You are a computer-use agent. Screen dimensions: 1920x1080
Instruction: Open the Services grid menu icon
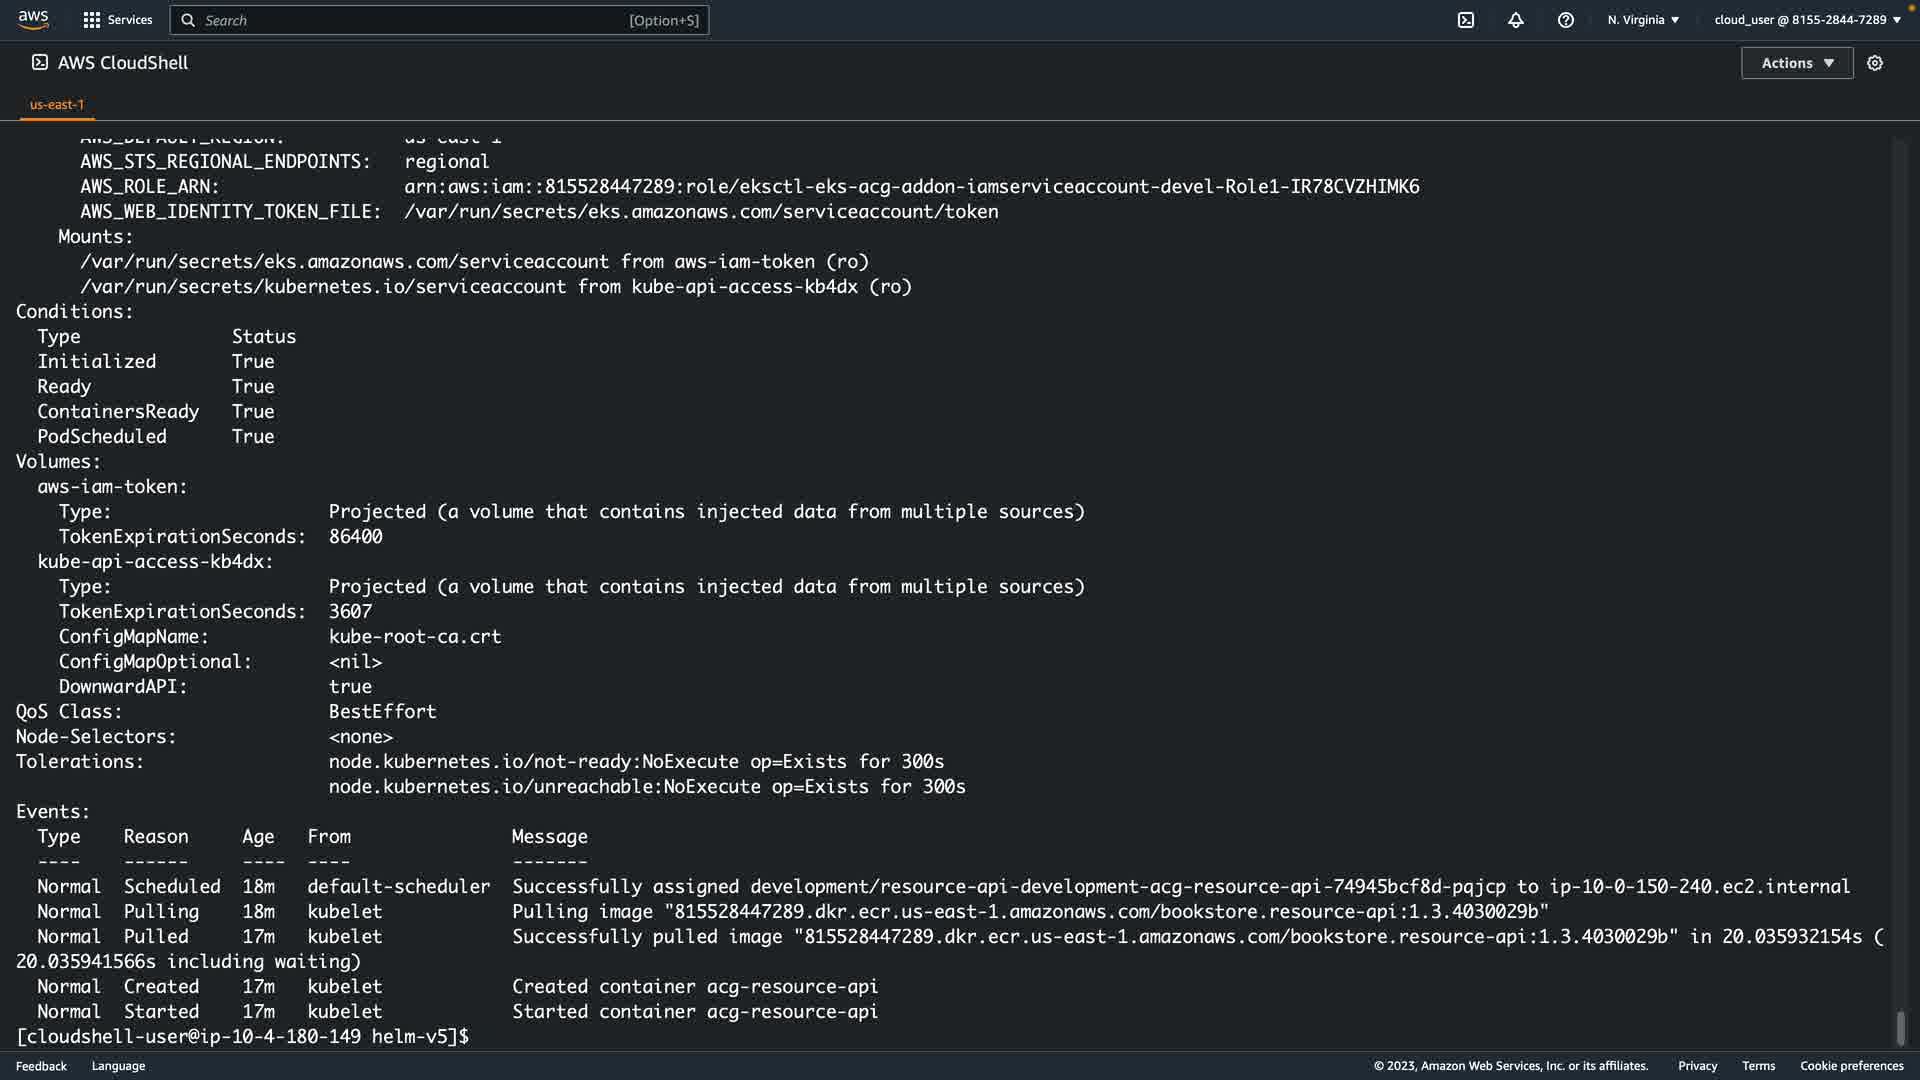[92, 20]
